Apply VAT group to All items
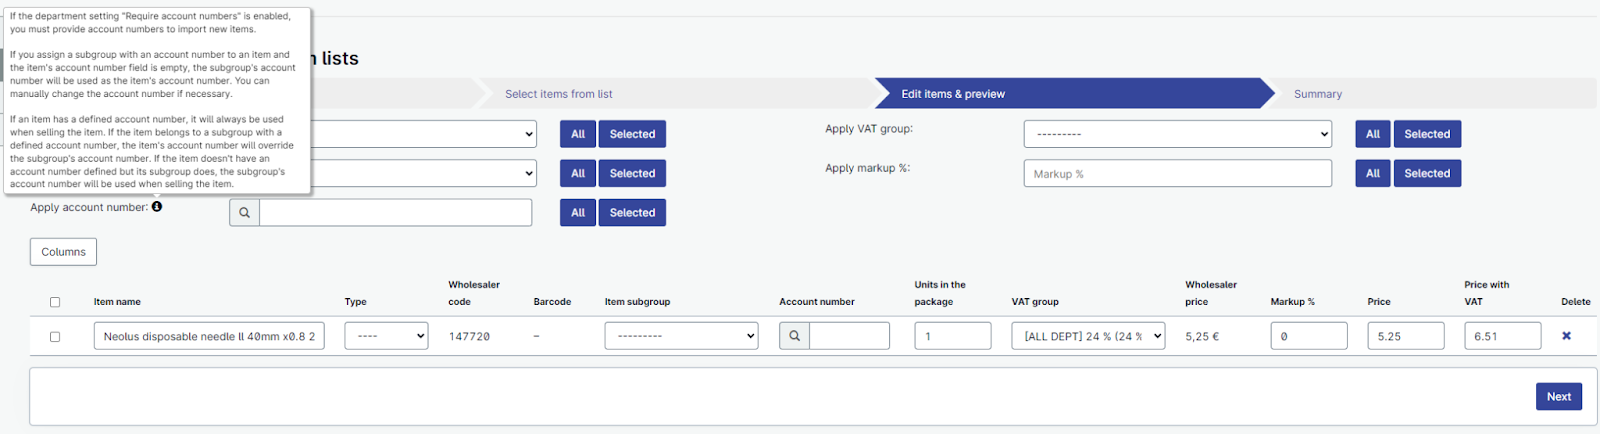Screen dimensions: 1600x434 (1372, 134)
